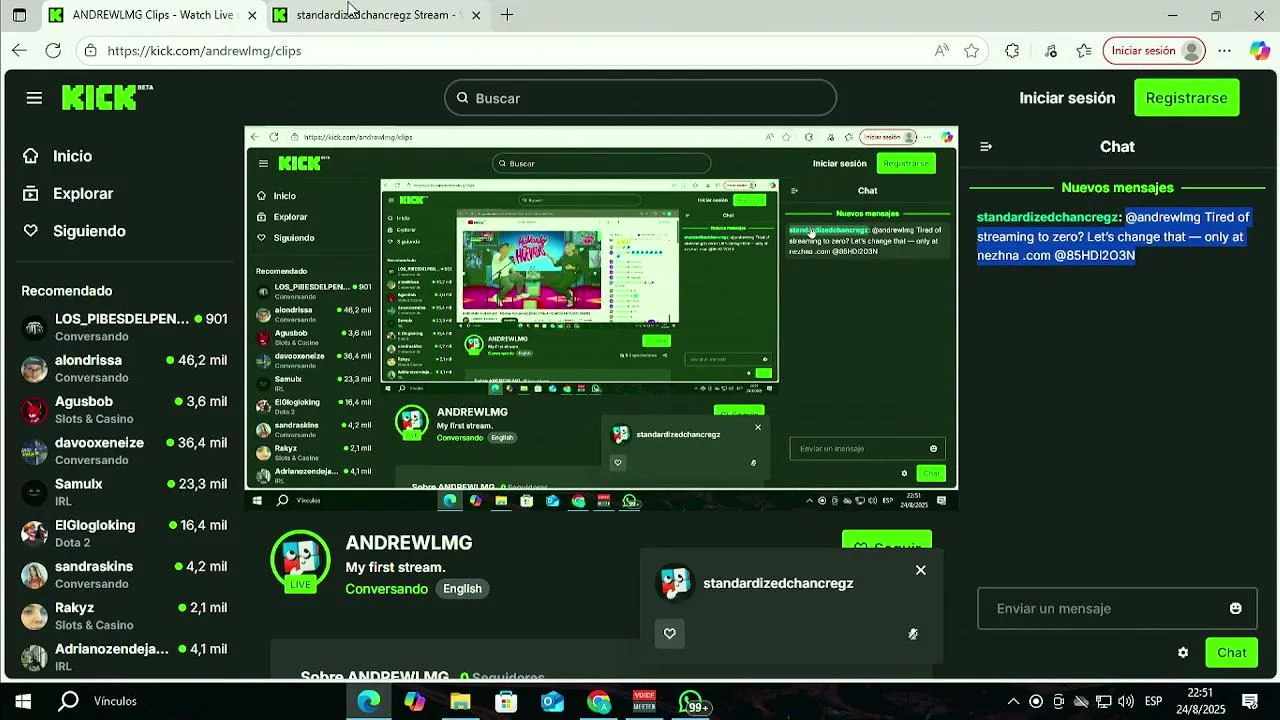Open the browser tab actions menu
1280x720 pixels.
tap(19, 15)
